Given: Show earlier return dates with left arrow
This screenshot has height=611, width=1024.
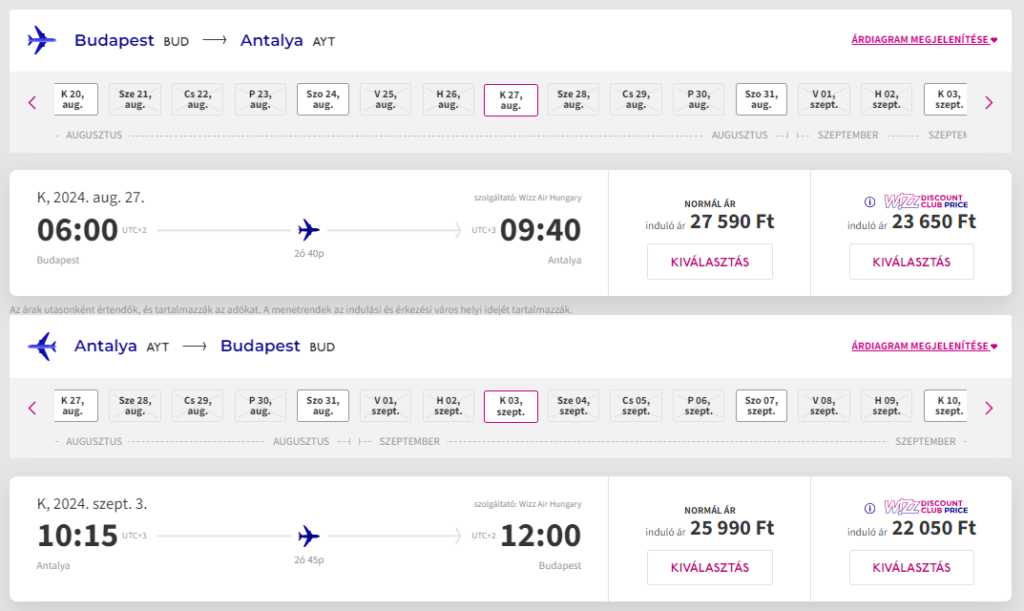Looking at the screenshot, I should tap(32, 409).
